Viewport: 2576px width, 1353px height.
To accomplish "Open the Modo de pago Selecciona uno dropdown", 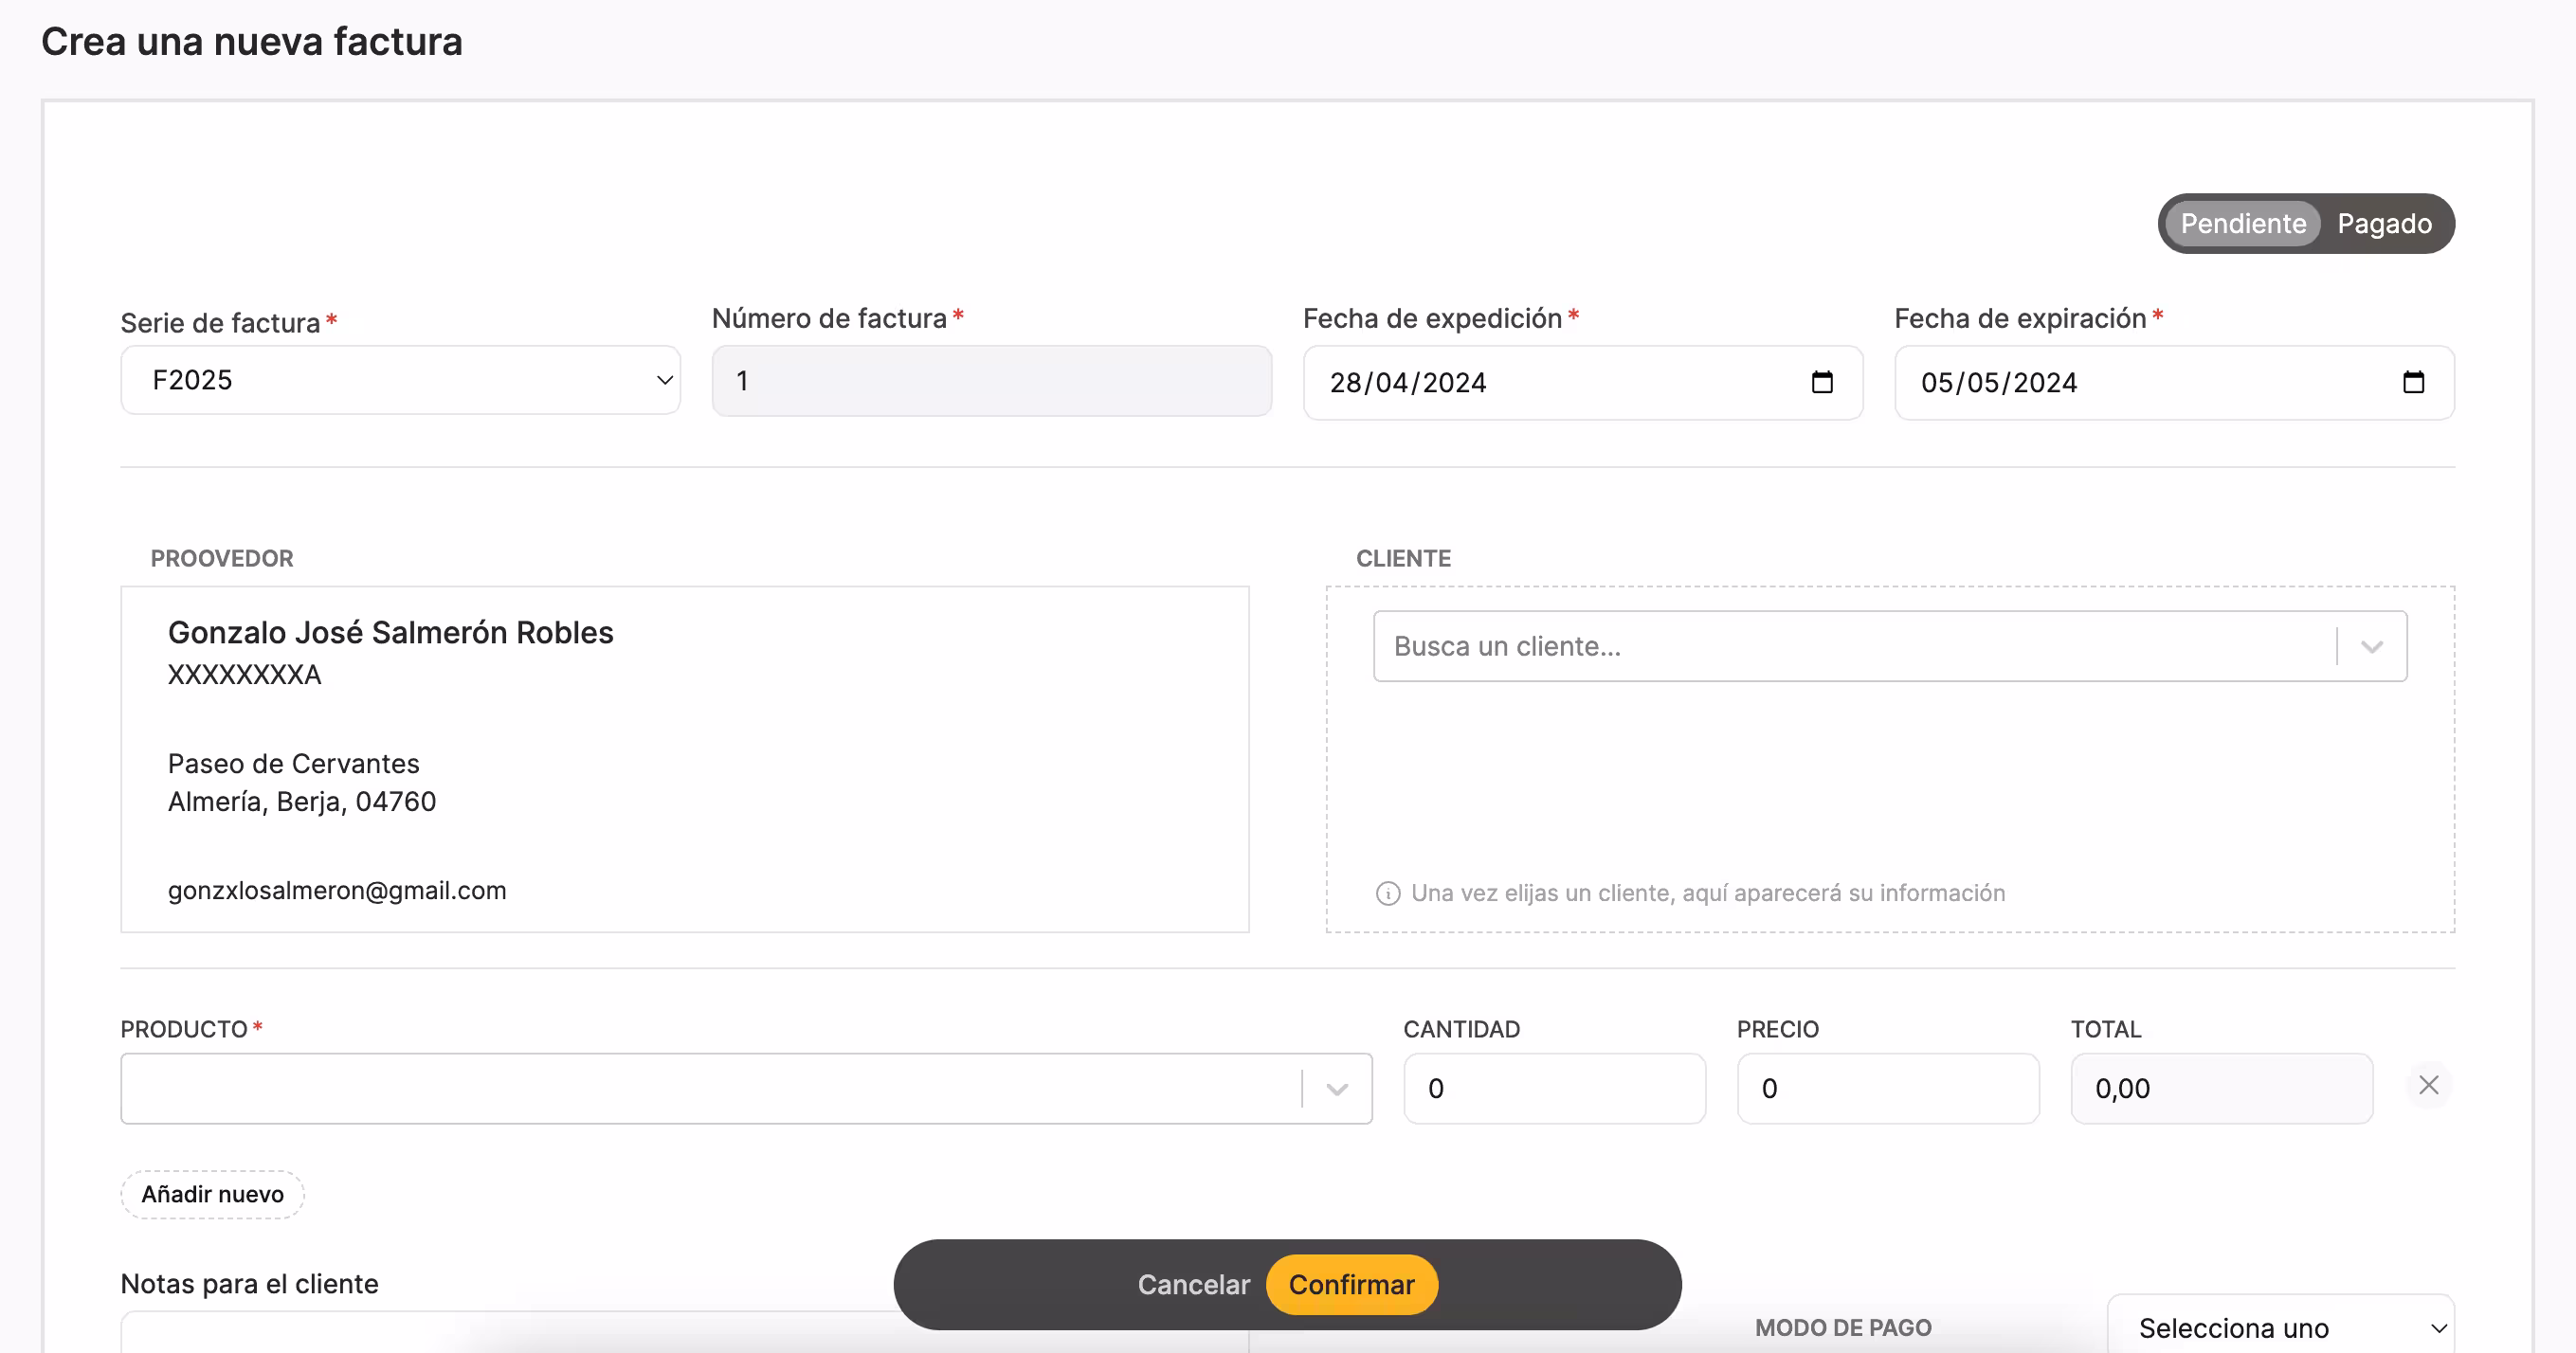I will pos(2280,1327).
